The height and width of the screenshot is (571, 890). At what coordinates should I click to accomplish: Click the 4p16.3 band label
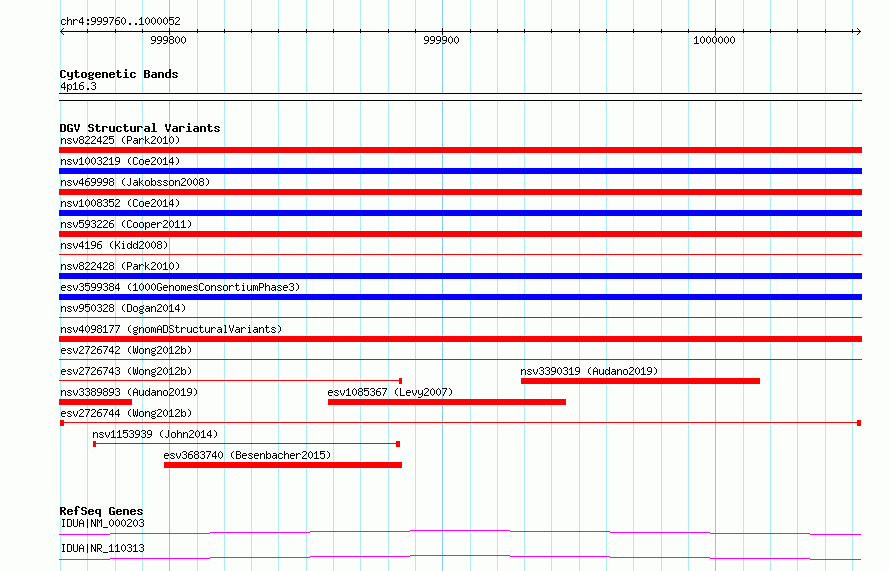point(78,86)
